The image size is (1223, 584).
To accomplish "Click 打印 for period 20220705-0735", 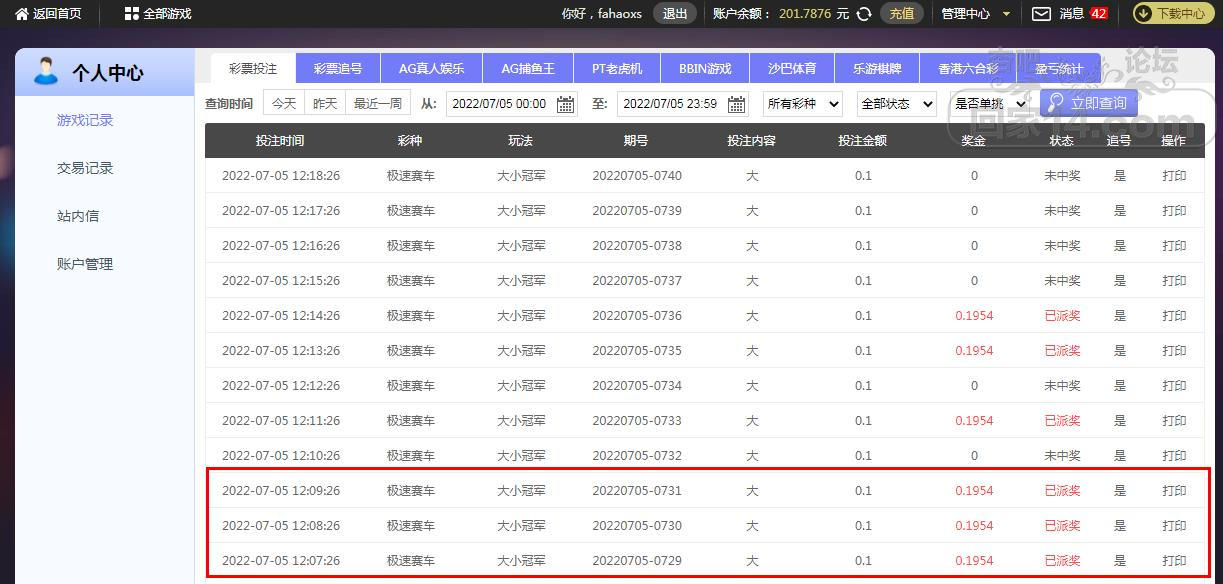I will pyautogui.click(x=1174, y=351).
